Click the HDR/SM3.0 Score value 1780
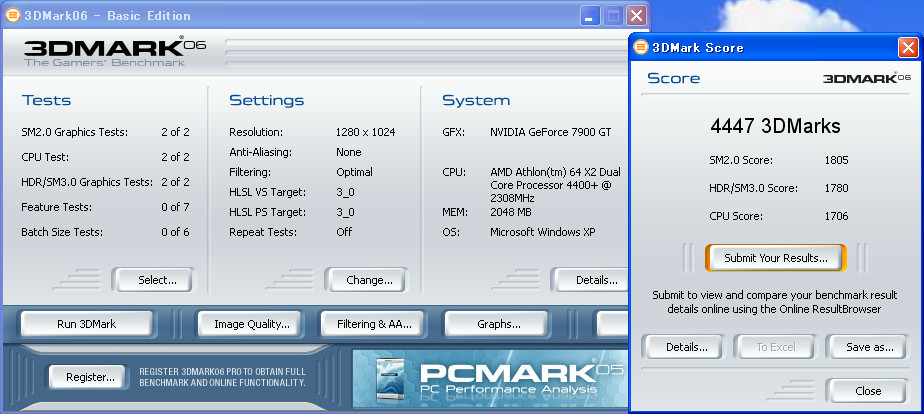Viewport: 924px width, 414px height. click(837, 188)
